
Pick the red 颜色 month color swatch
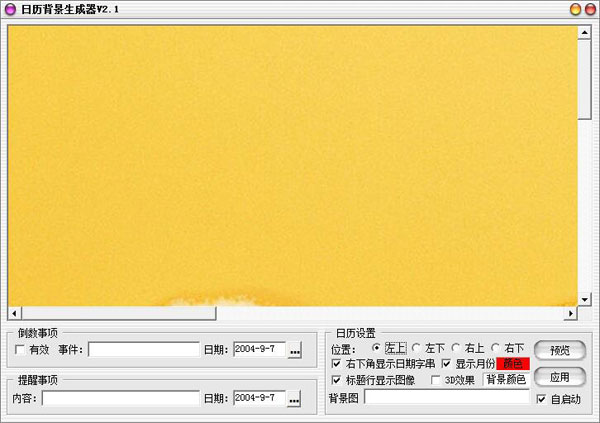(x=513, y=364)
